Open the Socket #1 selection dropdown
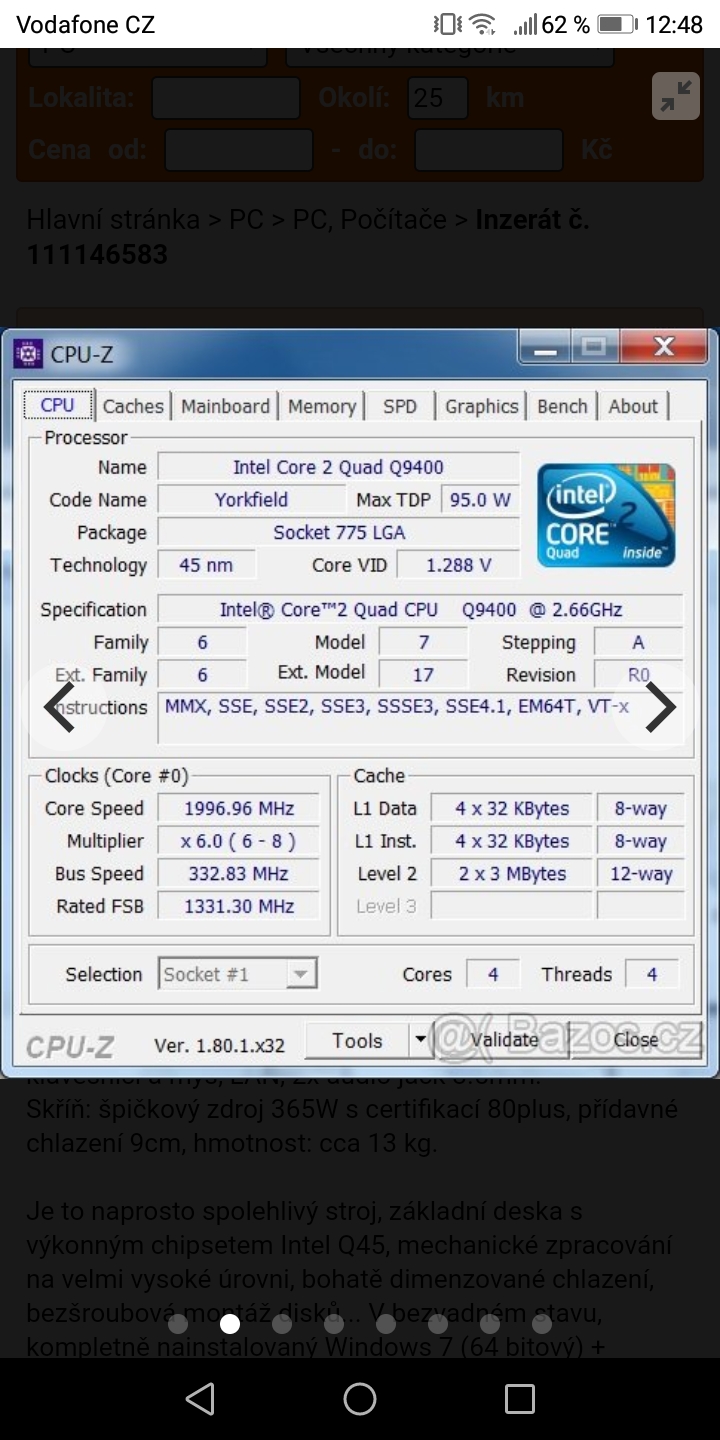 pyautogui.click(x=238, y=973)
